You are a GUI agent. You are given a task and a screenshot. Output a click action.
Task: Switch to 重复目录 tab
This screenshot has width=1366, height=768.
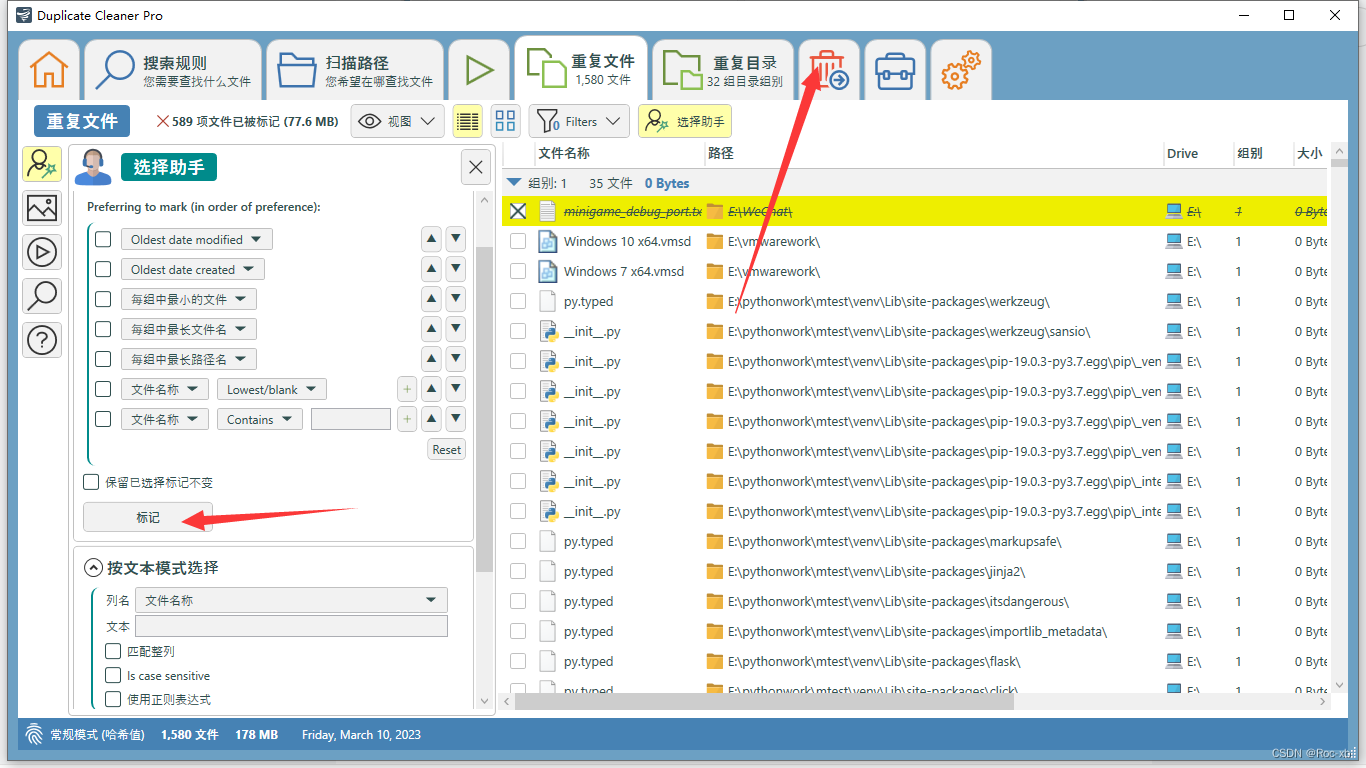(723, 70)
